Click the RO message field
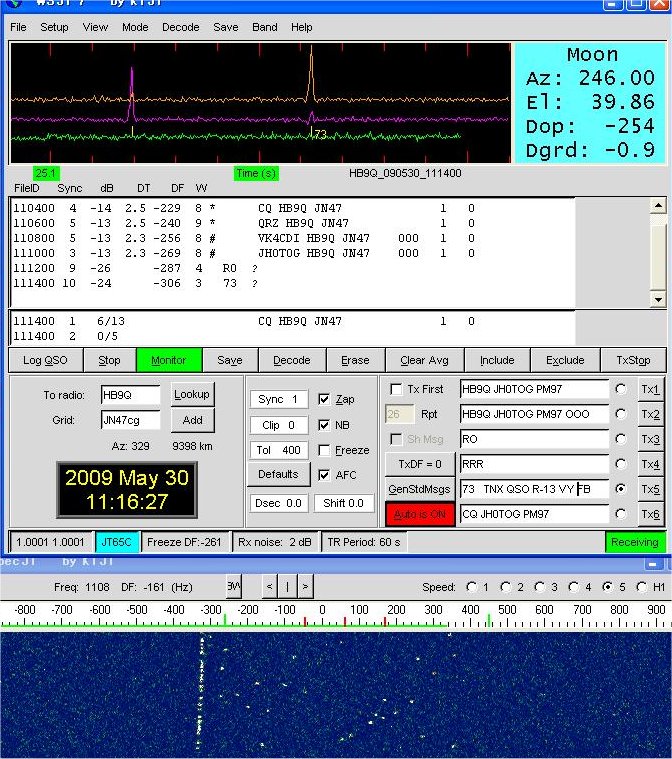The width and height of the screenshot is (672, 759). pyautogui.click(x=534, y=439)
